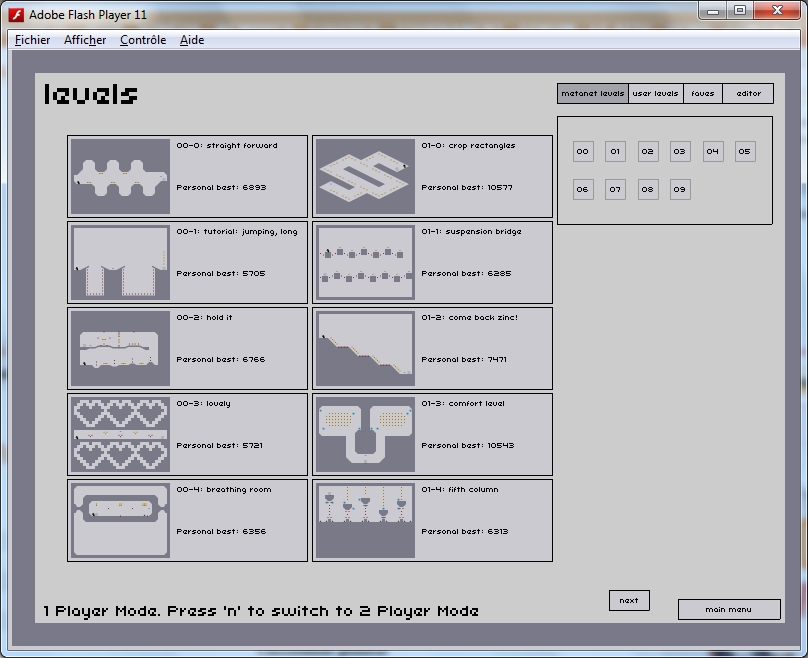Select episode 00 box
Image resolution: width=808 pixels, height=658 pixels.
(583, 152)
